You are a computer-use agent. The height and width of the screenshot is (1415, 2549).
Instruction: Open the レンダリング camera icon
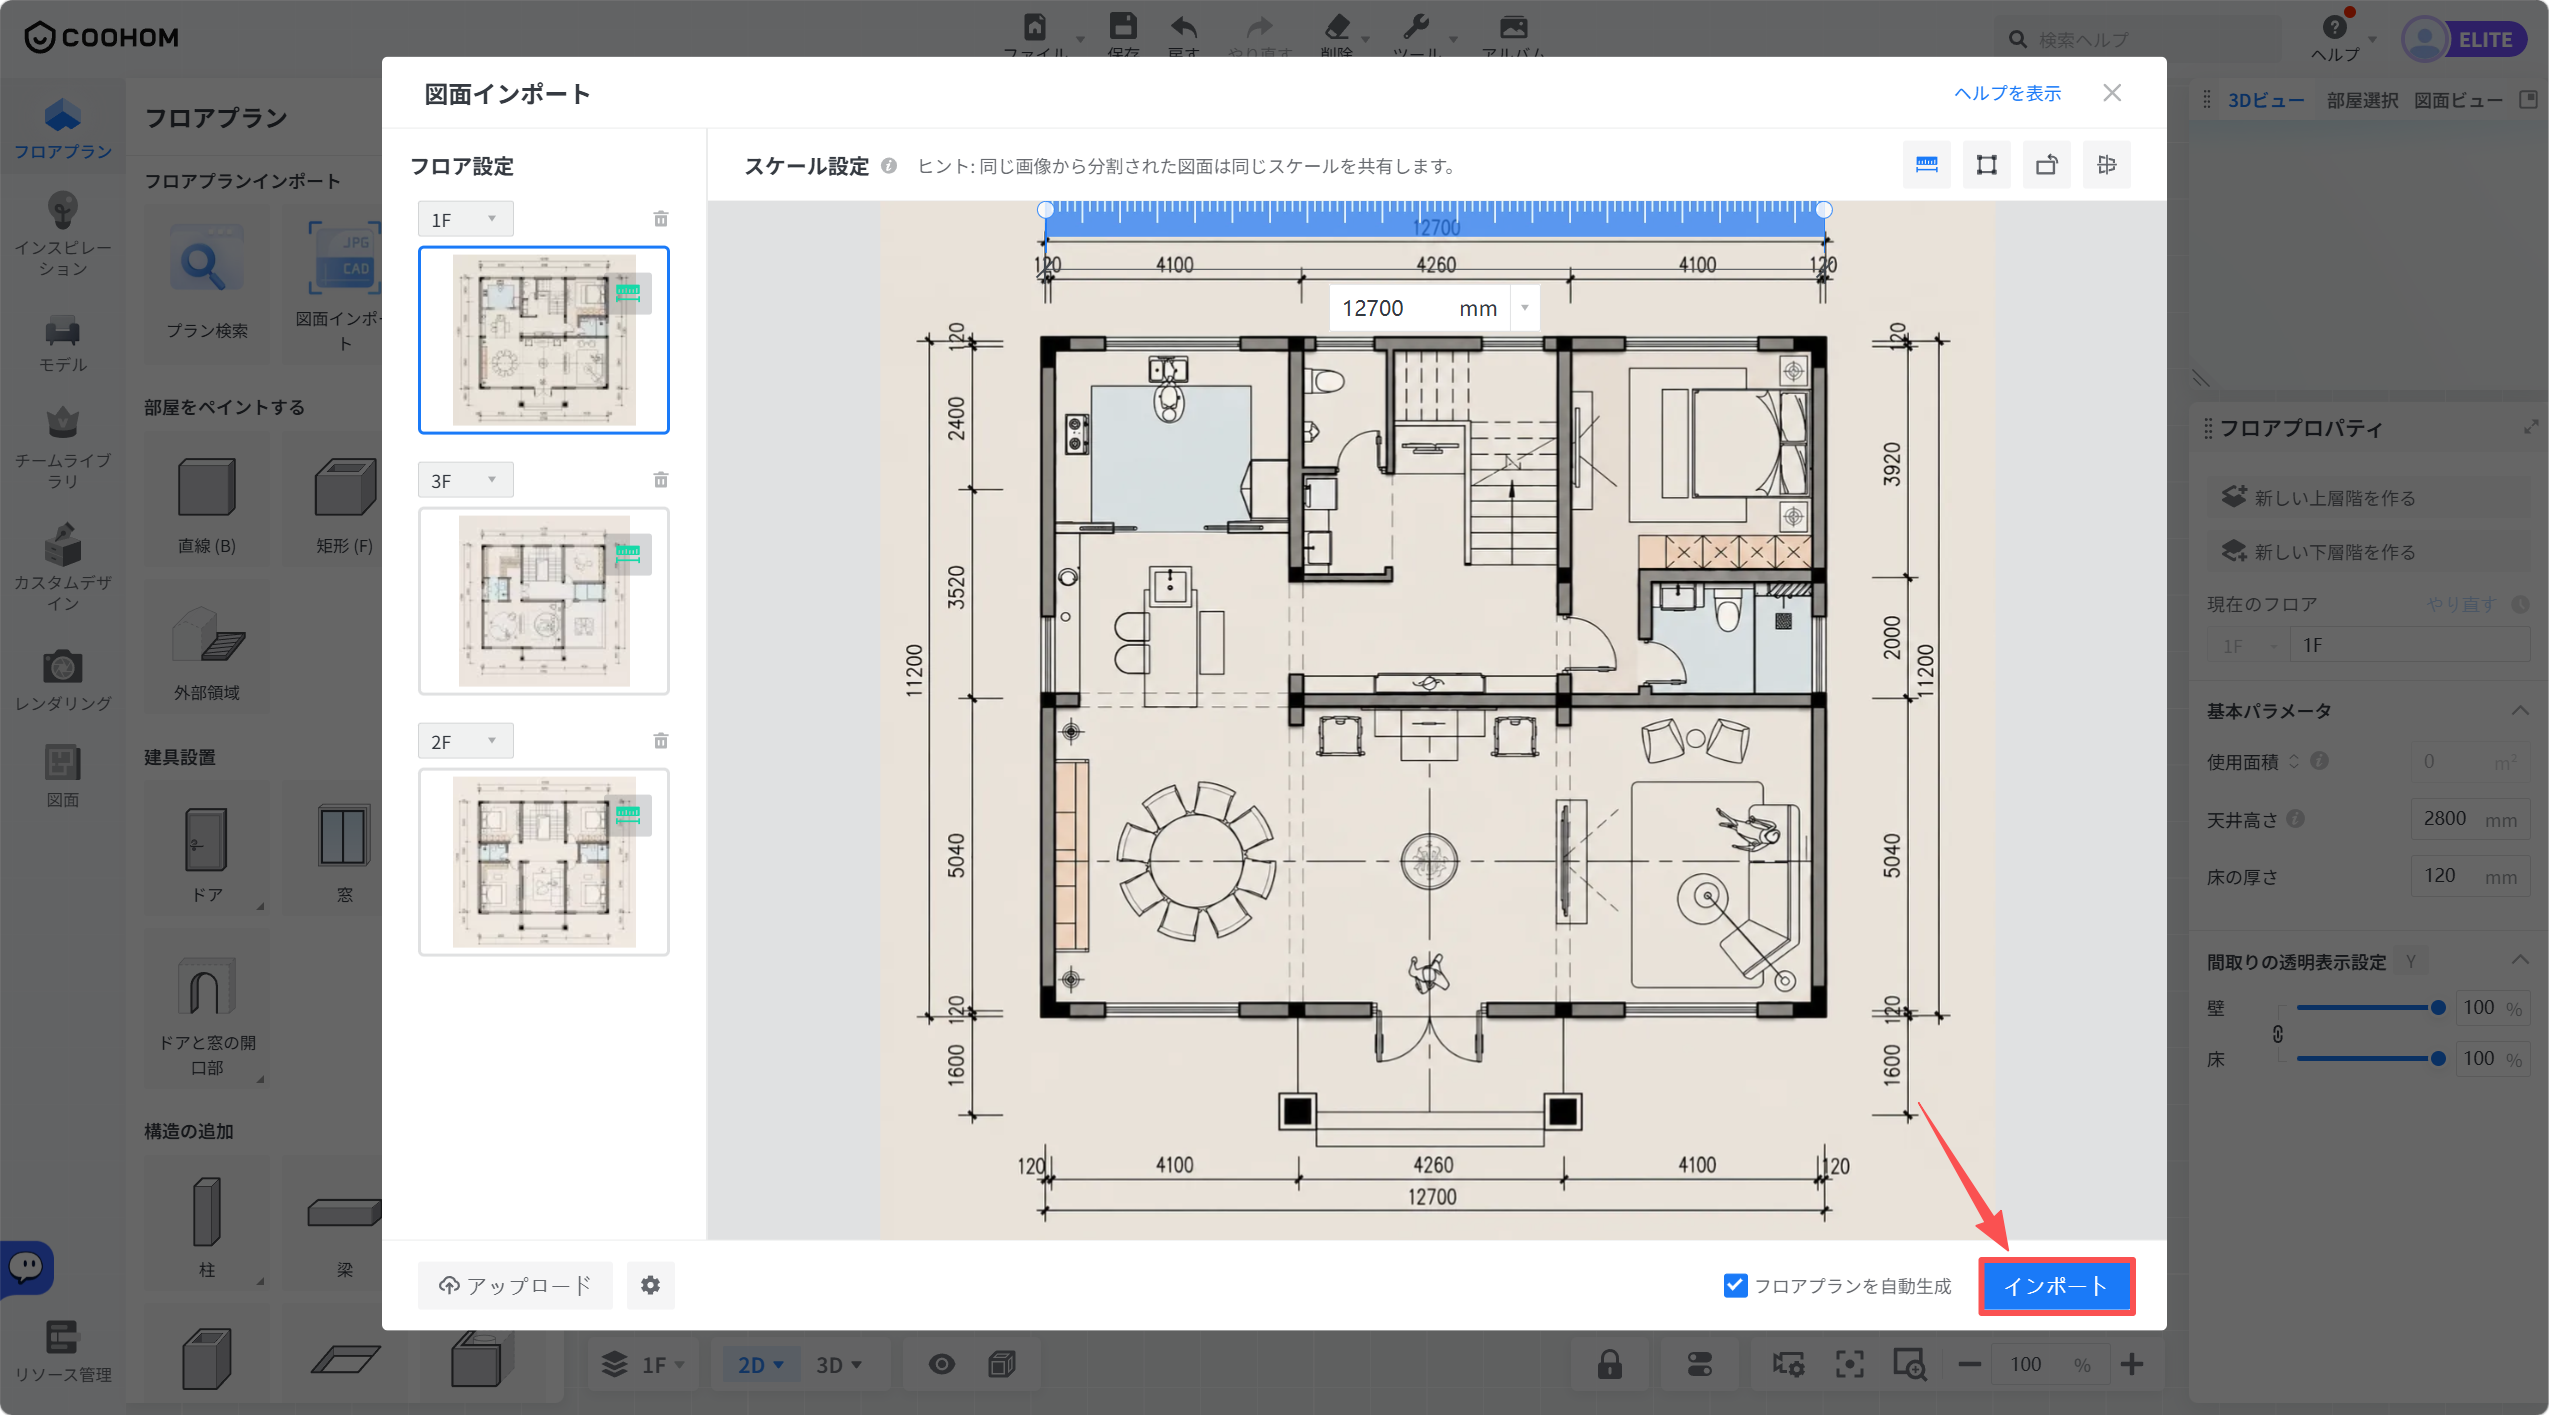(x=62, y=680)
